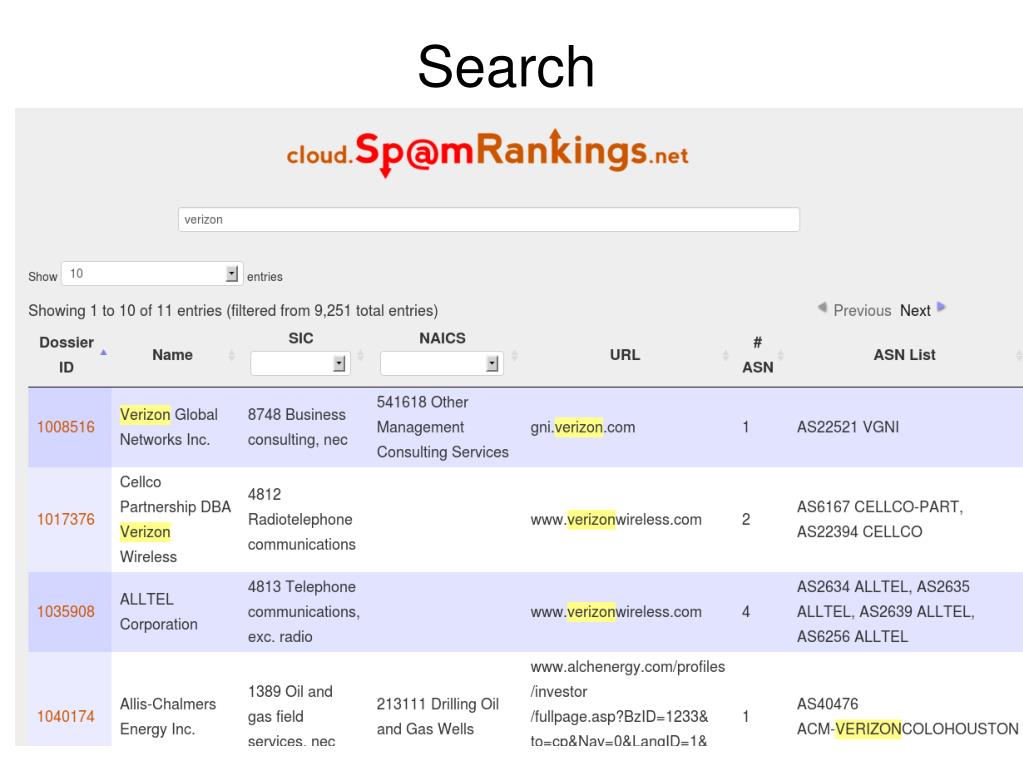1023x767 pixels.
Task: Click Cellco's www.verizonwireless.com URL
Action: click(x=616, y=519)
